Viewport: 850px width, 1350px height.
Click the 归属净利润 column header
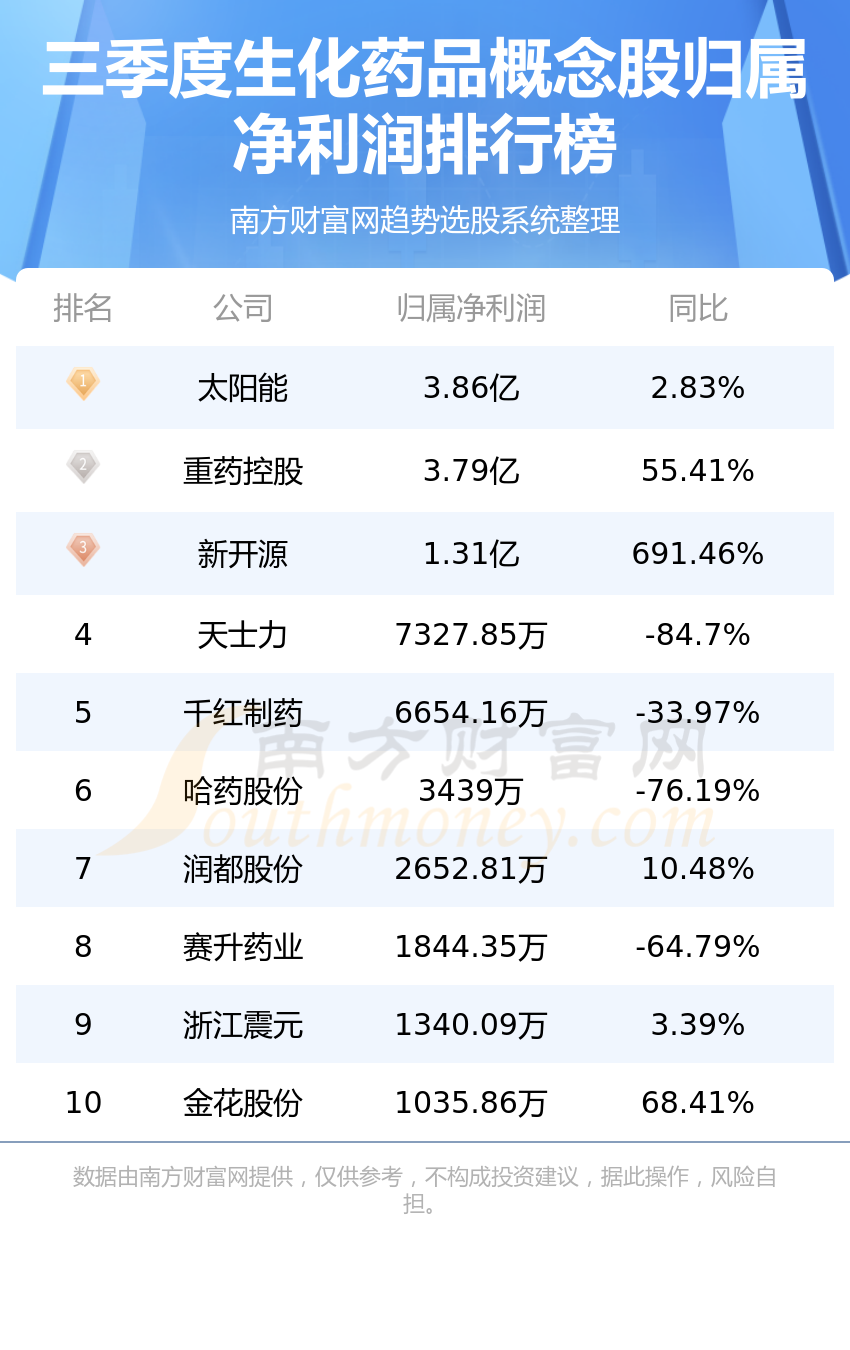coord(471,308)
